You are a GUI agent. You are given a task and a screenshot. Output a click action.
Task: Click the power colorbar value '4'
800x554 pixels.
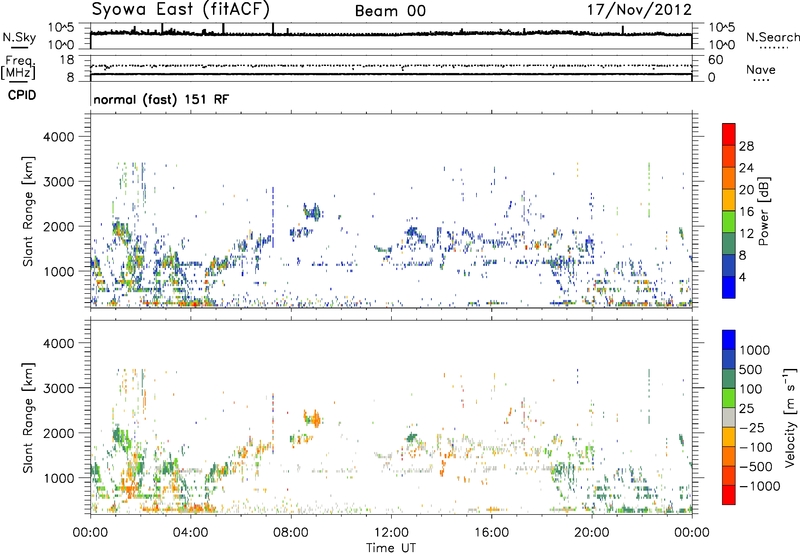coord(742,278)
